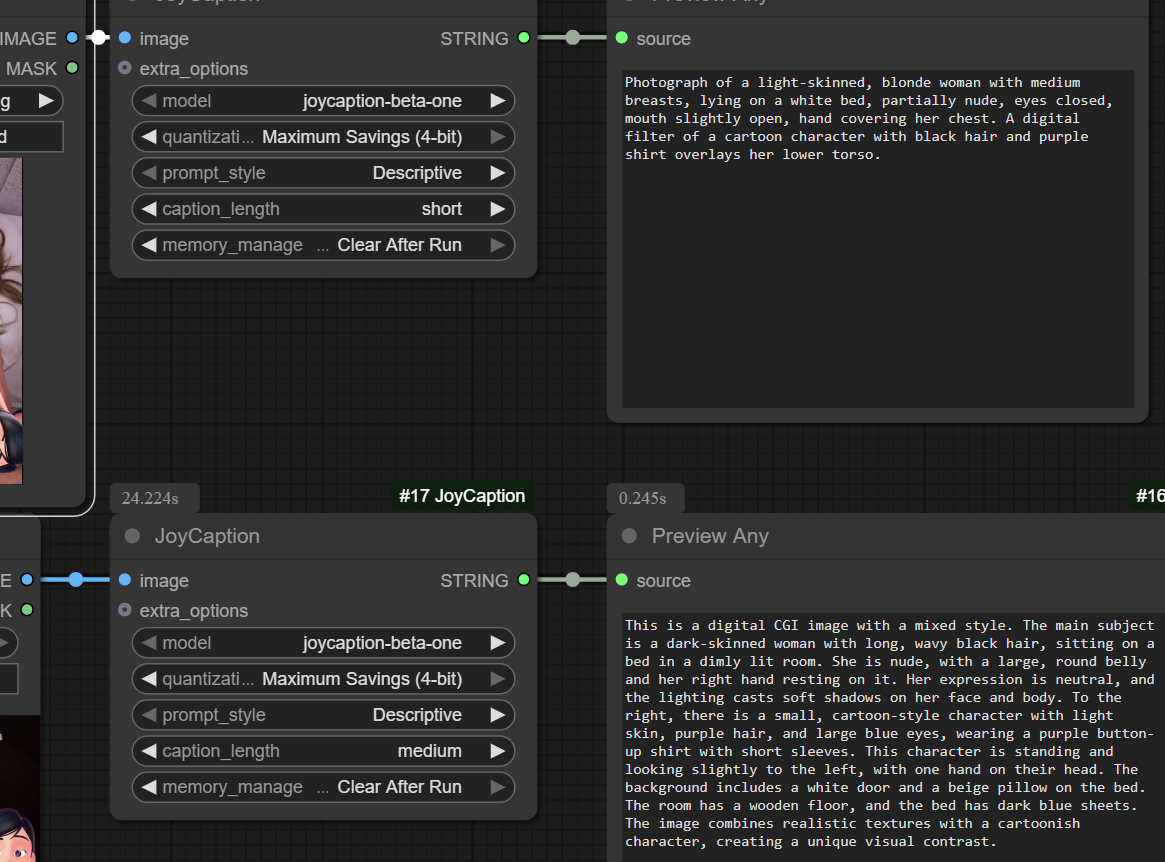Screen dimensions: 1165x862
Task: Click the #17 JoyCaption node badge
Action: 461,496
